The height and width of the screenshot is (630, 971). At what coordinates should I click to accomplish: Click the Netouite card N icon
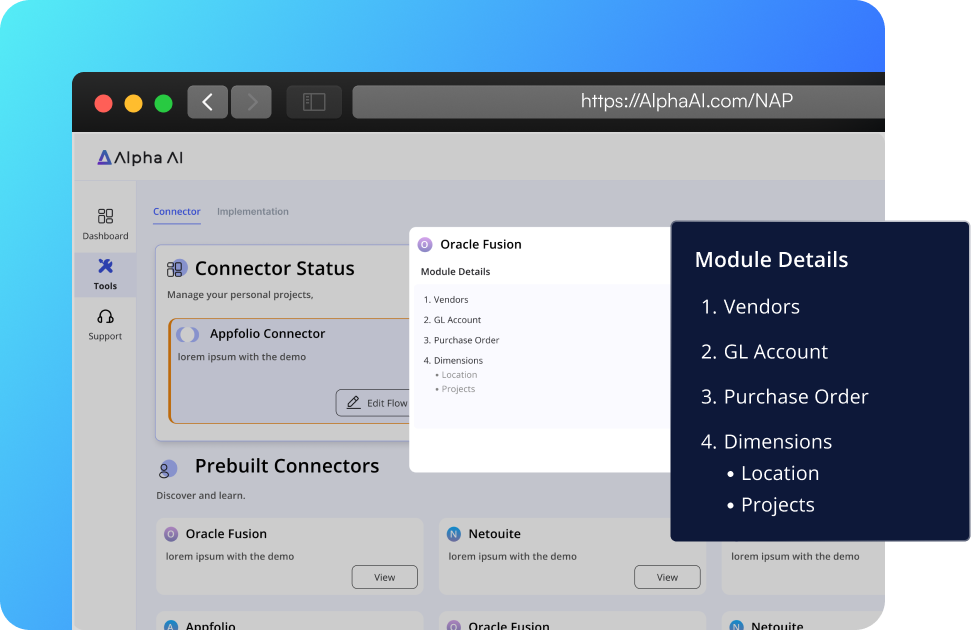(454, 534)
